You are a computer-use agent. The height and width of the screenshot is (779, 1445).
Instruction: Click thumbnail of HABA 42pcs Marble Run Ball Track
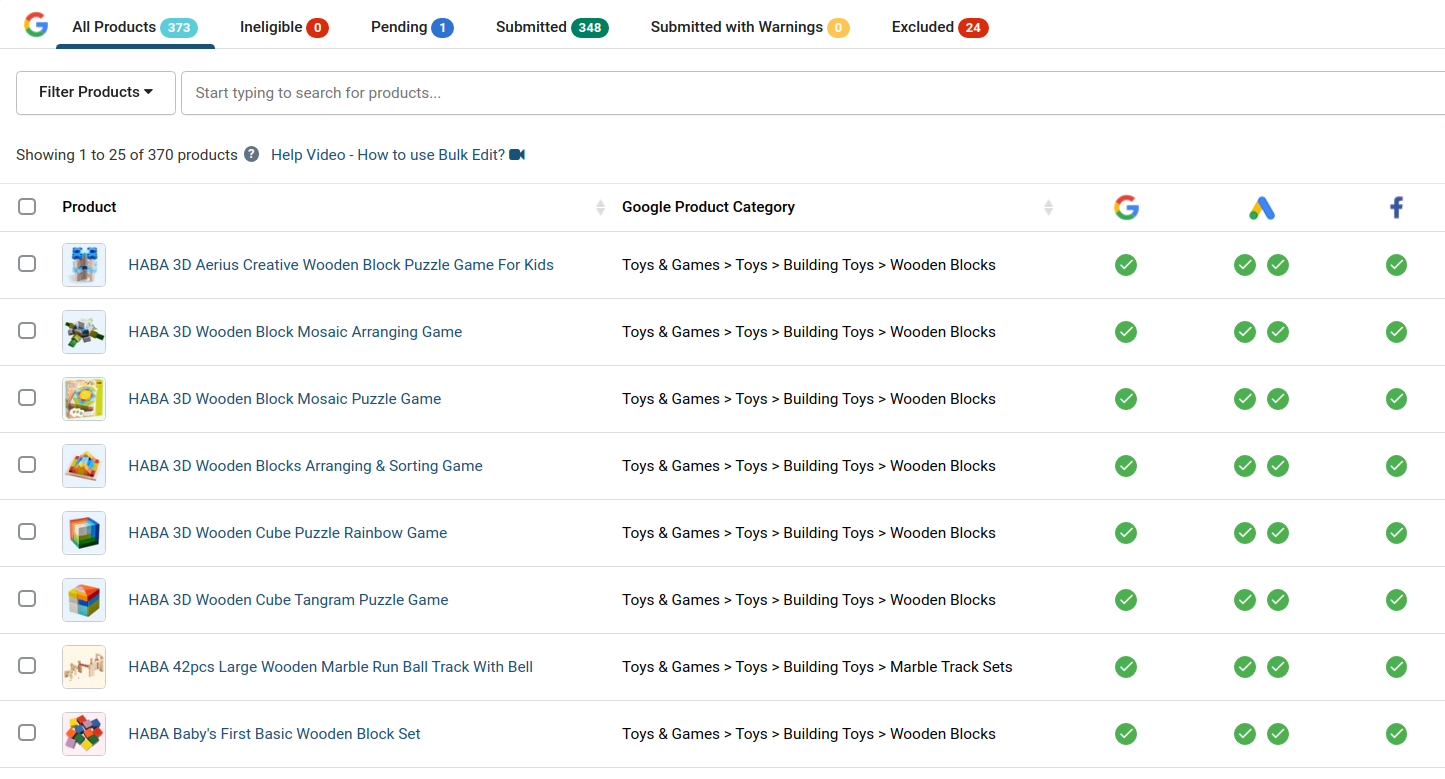pyautogui.click(x=84, y=667)
